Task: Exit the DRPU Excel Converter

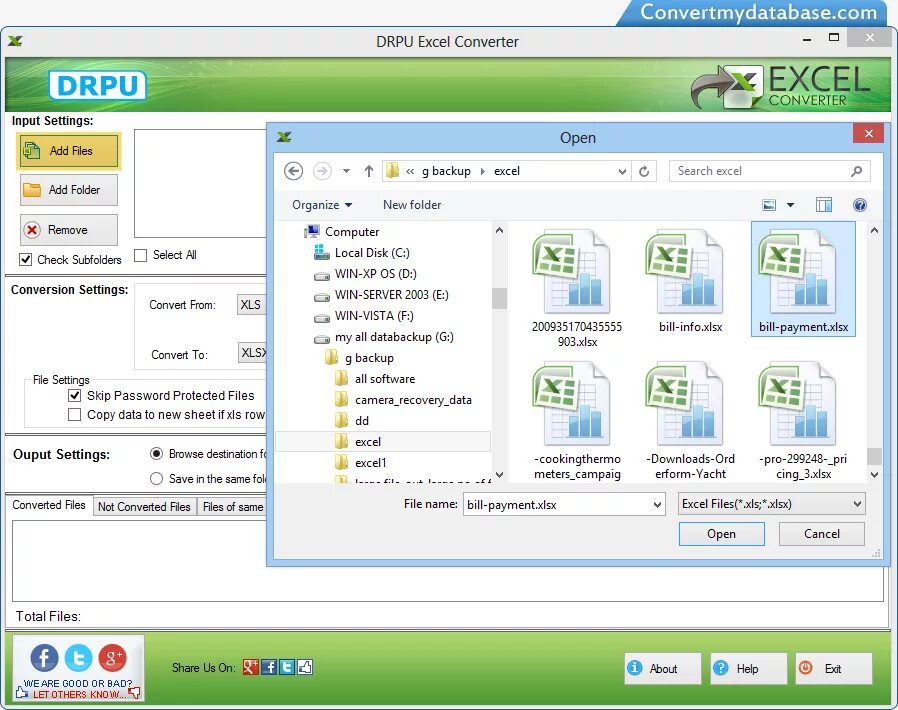Action: click(x=834, y=669)
